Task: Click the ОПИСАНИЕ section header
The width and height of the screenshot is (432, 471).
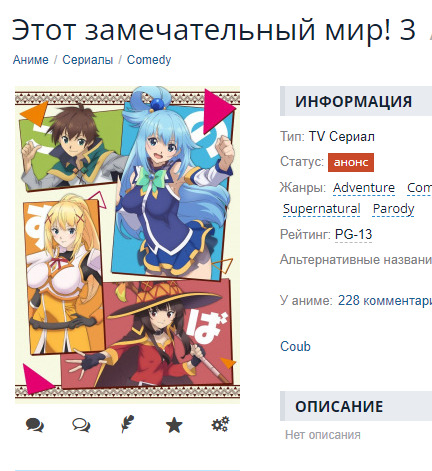Action: (x=356, y=406)
